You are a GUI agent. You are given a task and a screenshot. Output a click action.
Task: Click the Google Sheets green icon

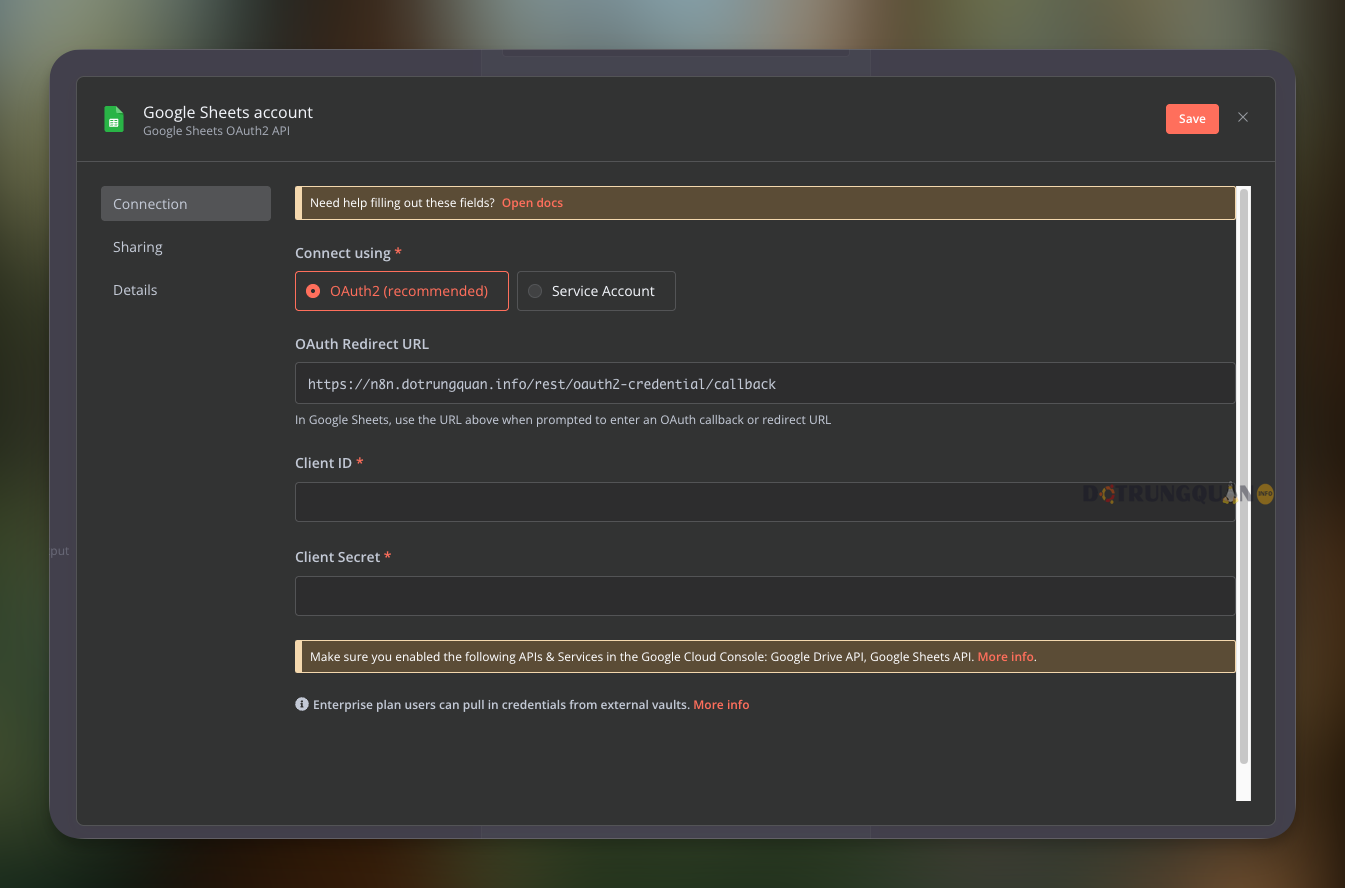(114, 119)
